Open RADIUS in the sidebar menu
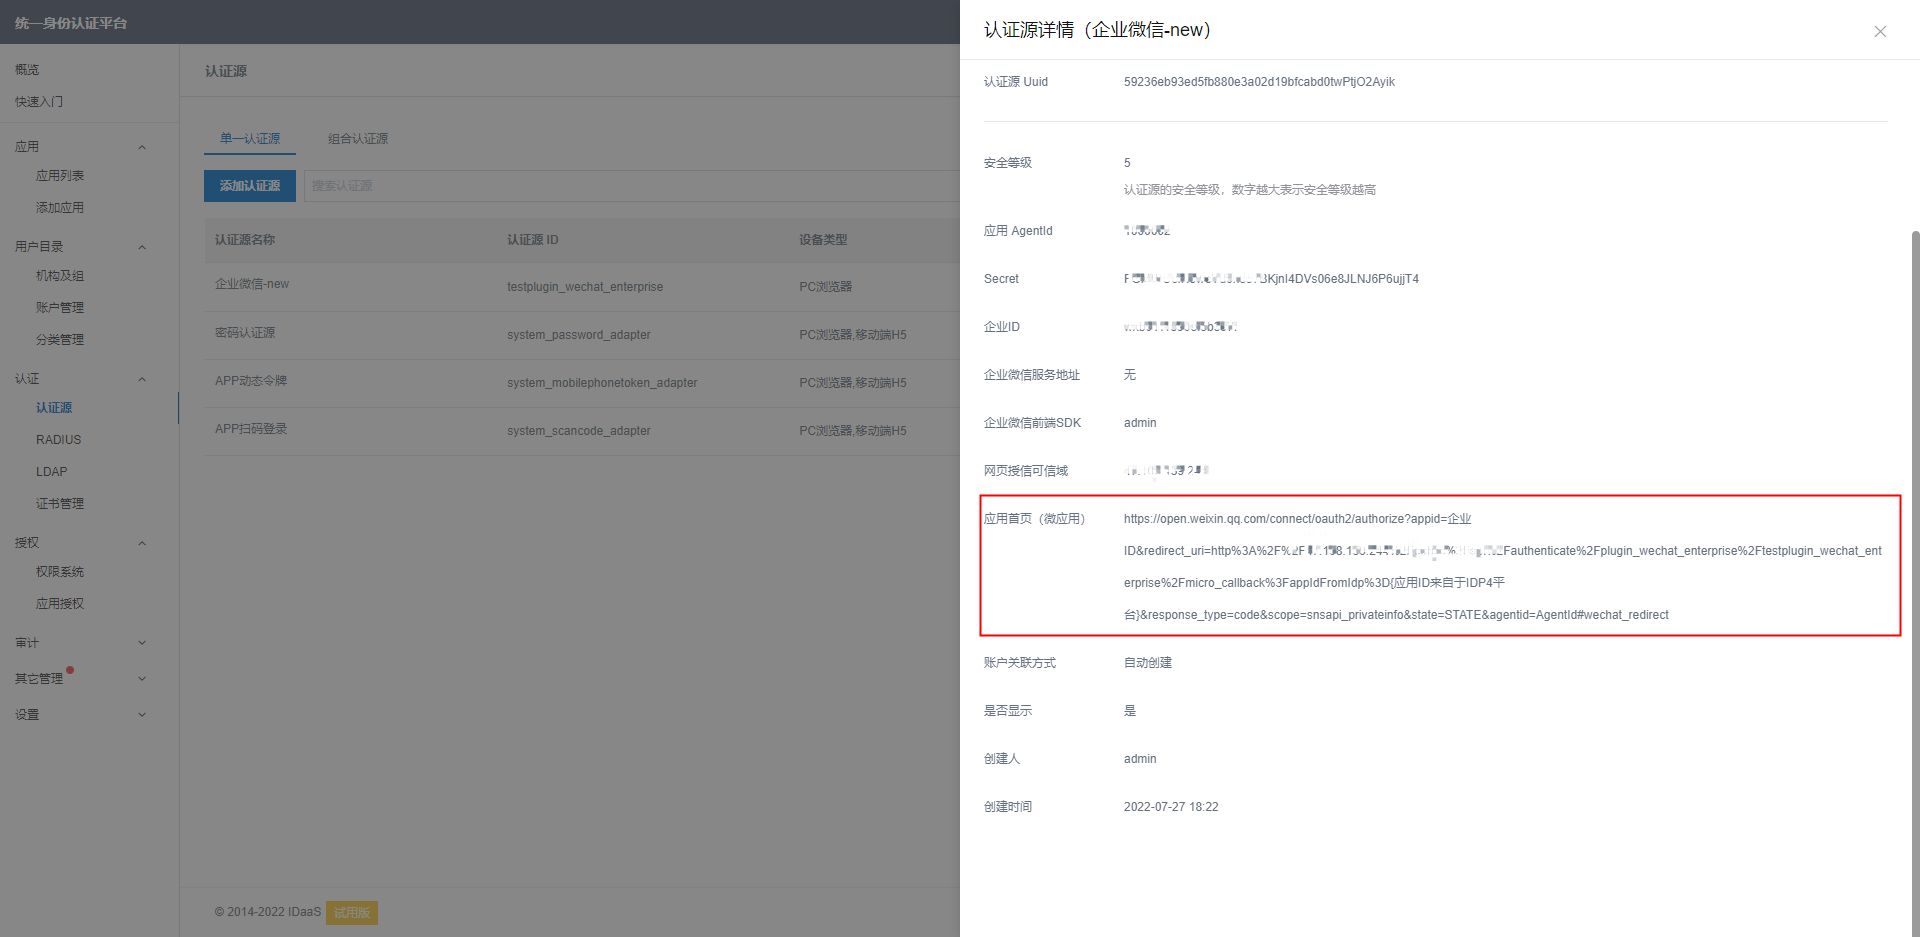Viewport: 1920px width, 937px height. click(x=59, y=440)
